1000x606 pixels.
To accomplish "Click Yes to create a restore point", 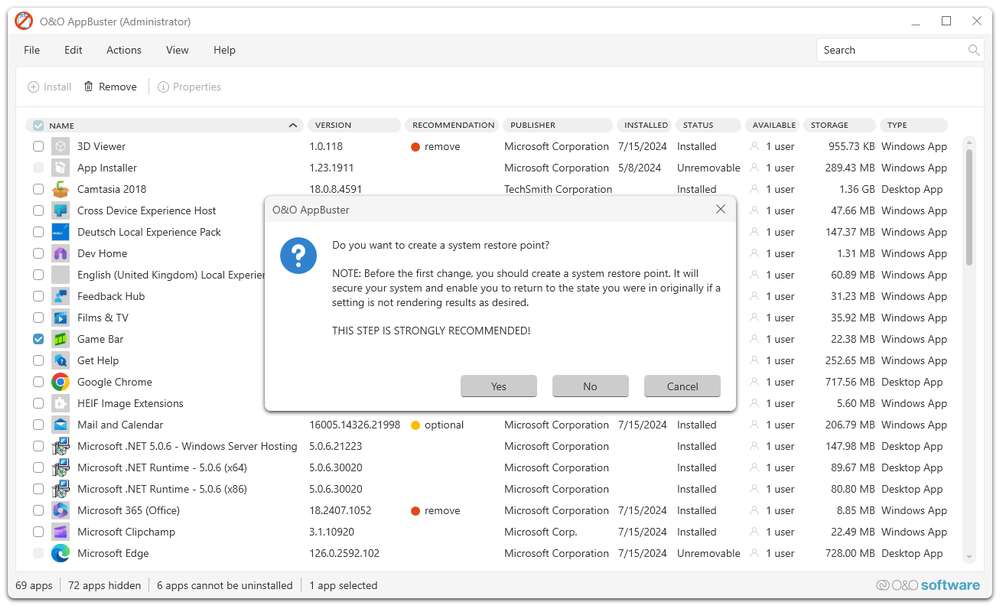I will coord(499,387).
